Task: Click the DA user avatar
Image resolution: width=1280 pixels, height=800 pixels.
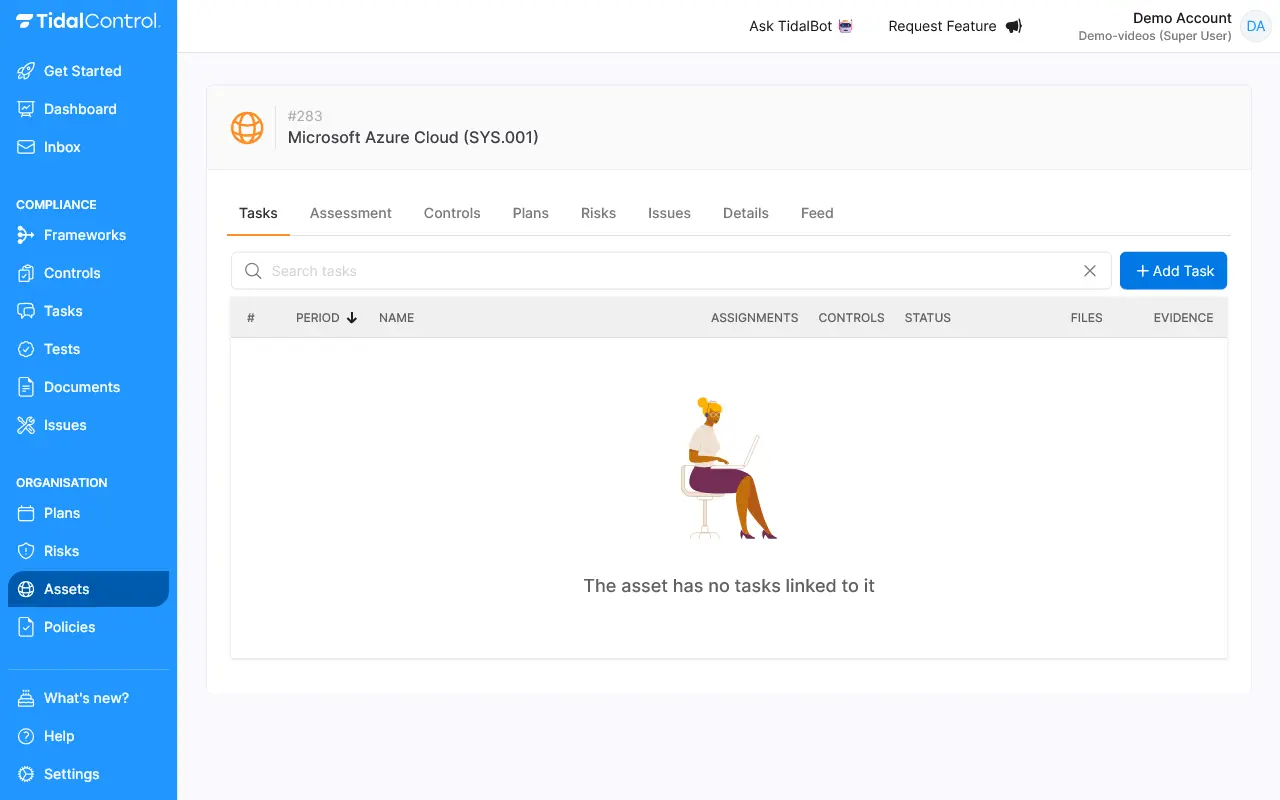Action: point(1255,26)
